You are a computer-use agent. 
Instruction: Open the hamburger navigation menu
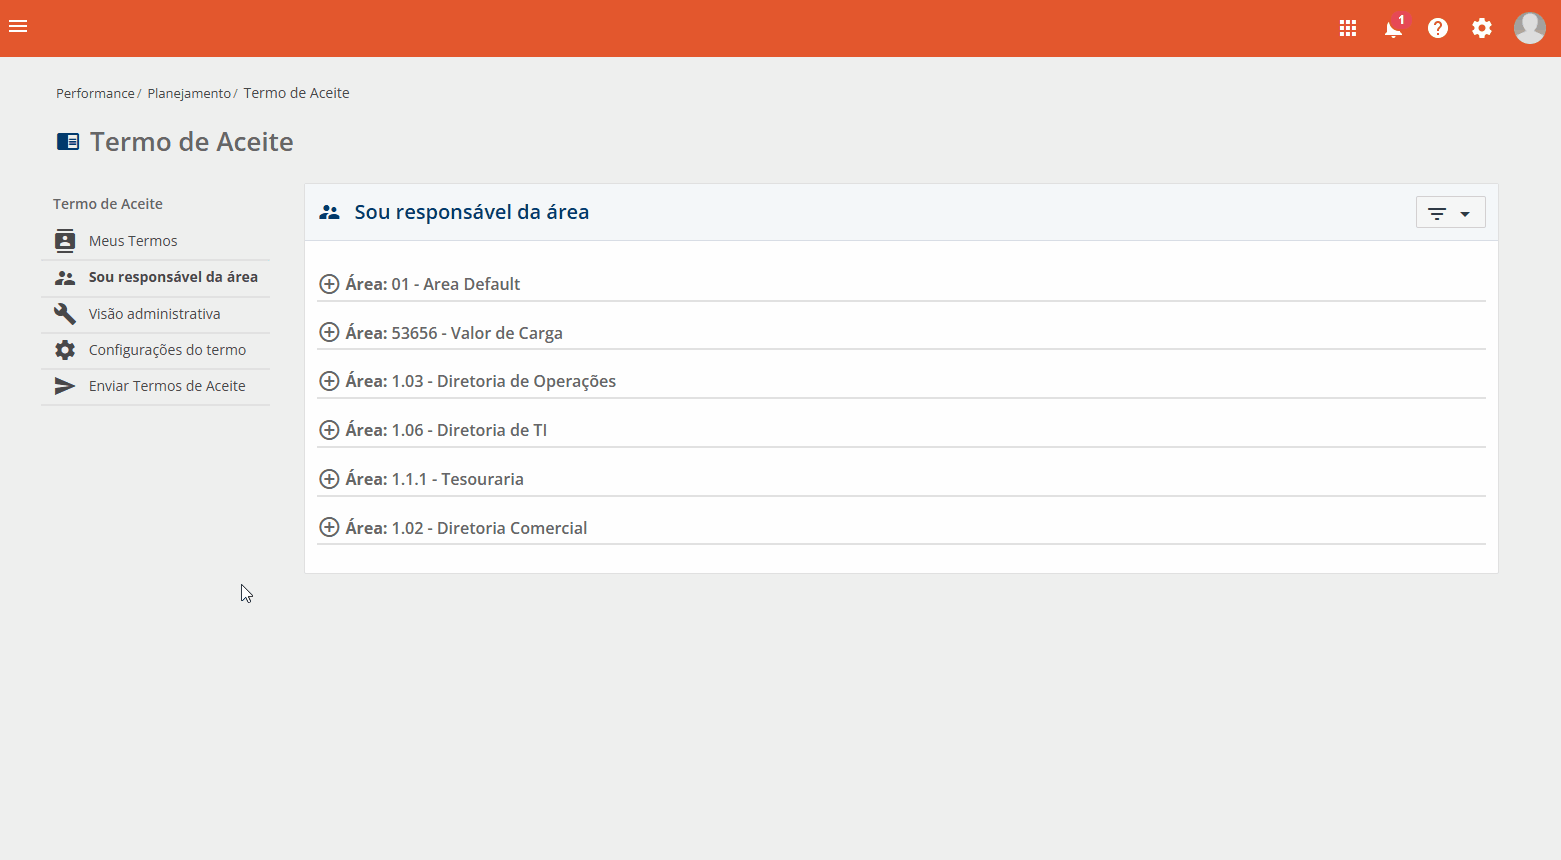click(x=18, y=27)
